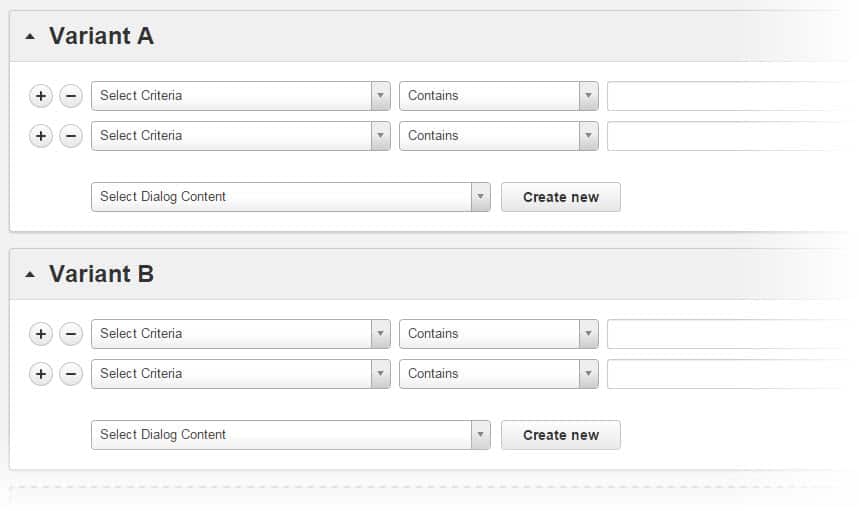Click the plus icon on Variant B's second row
The width and height of the screenshot is (859, 511).
pyautogui.click(x=41, y=374)
